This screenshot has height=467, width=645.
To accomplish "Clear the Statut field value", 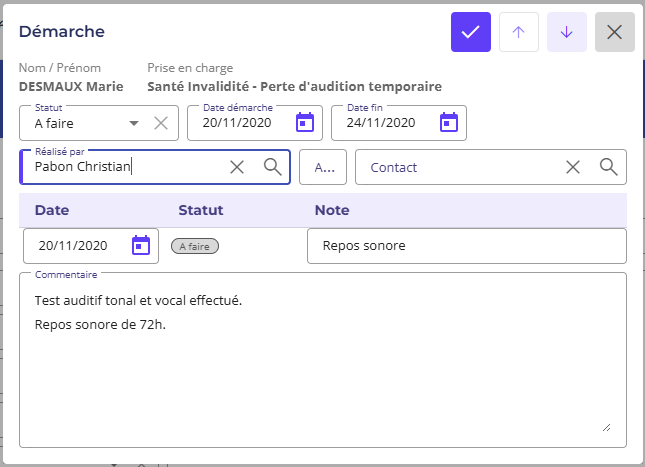I will click(160, 123).
